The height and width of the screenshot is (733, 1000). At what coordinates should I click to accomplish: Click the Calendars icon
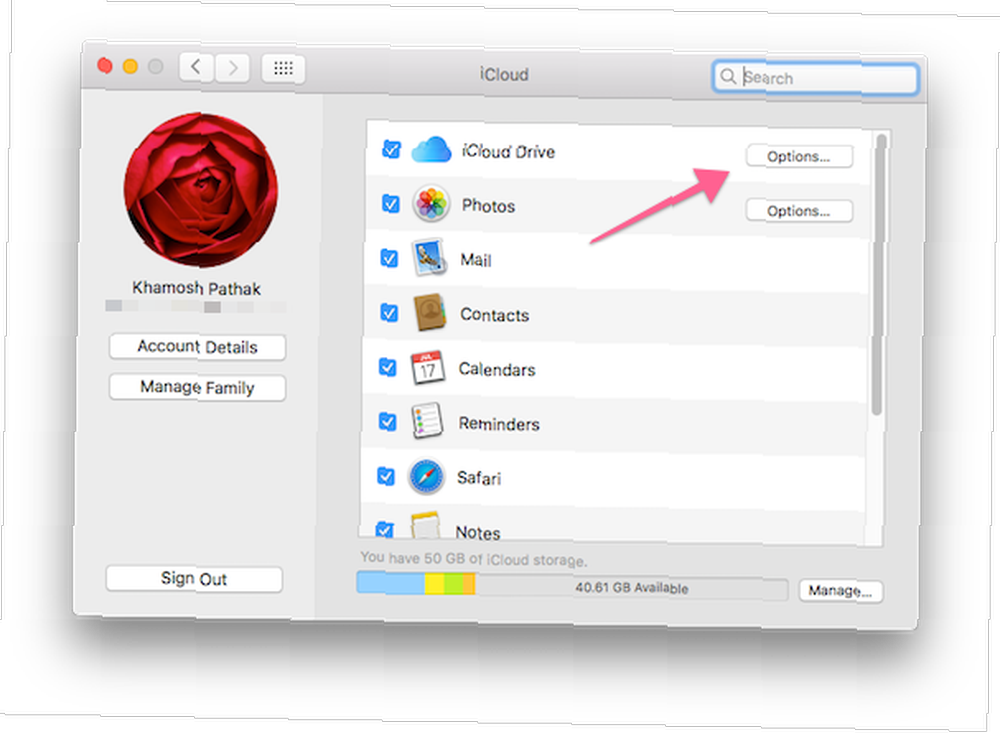pyautogui.click(x=427, y=367)
